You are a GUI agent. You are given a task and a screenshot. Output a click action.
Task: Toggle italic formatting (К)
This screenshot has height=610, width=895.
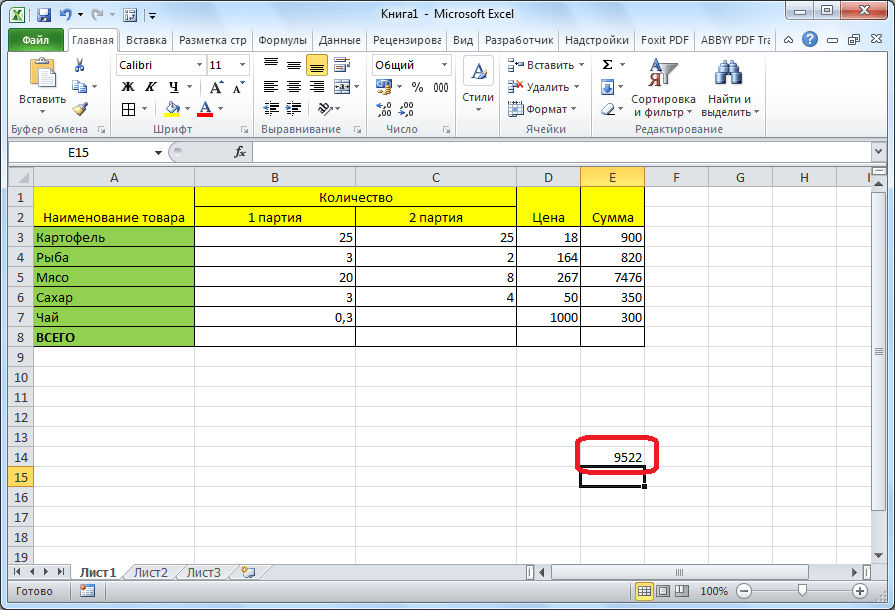coord(151,87)
